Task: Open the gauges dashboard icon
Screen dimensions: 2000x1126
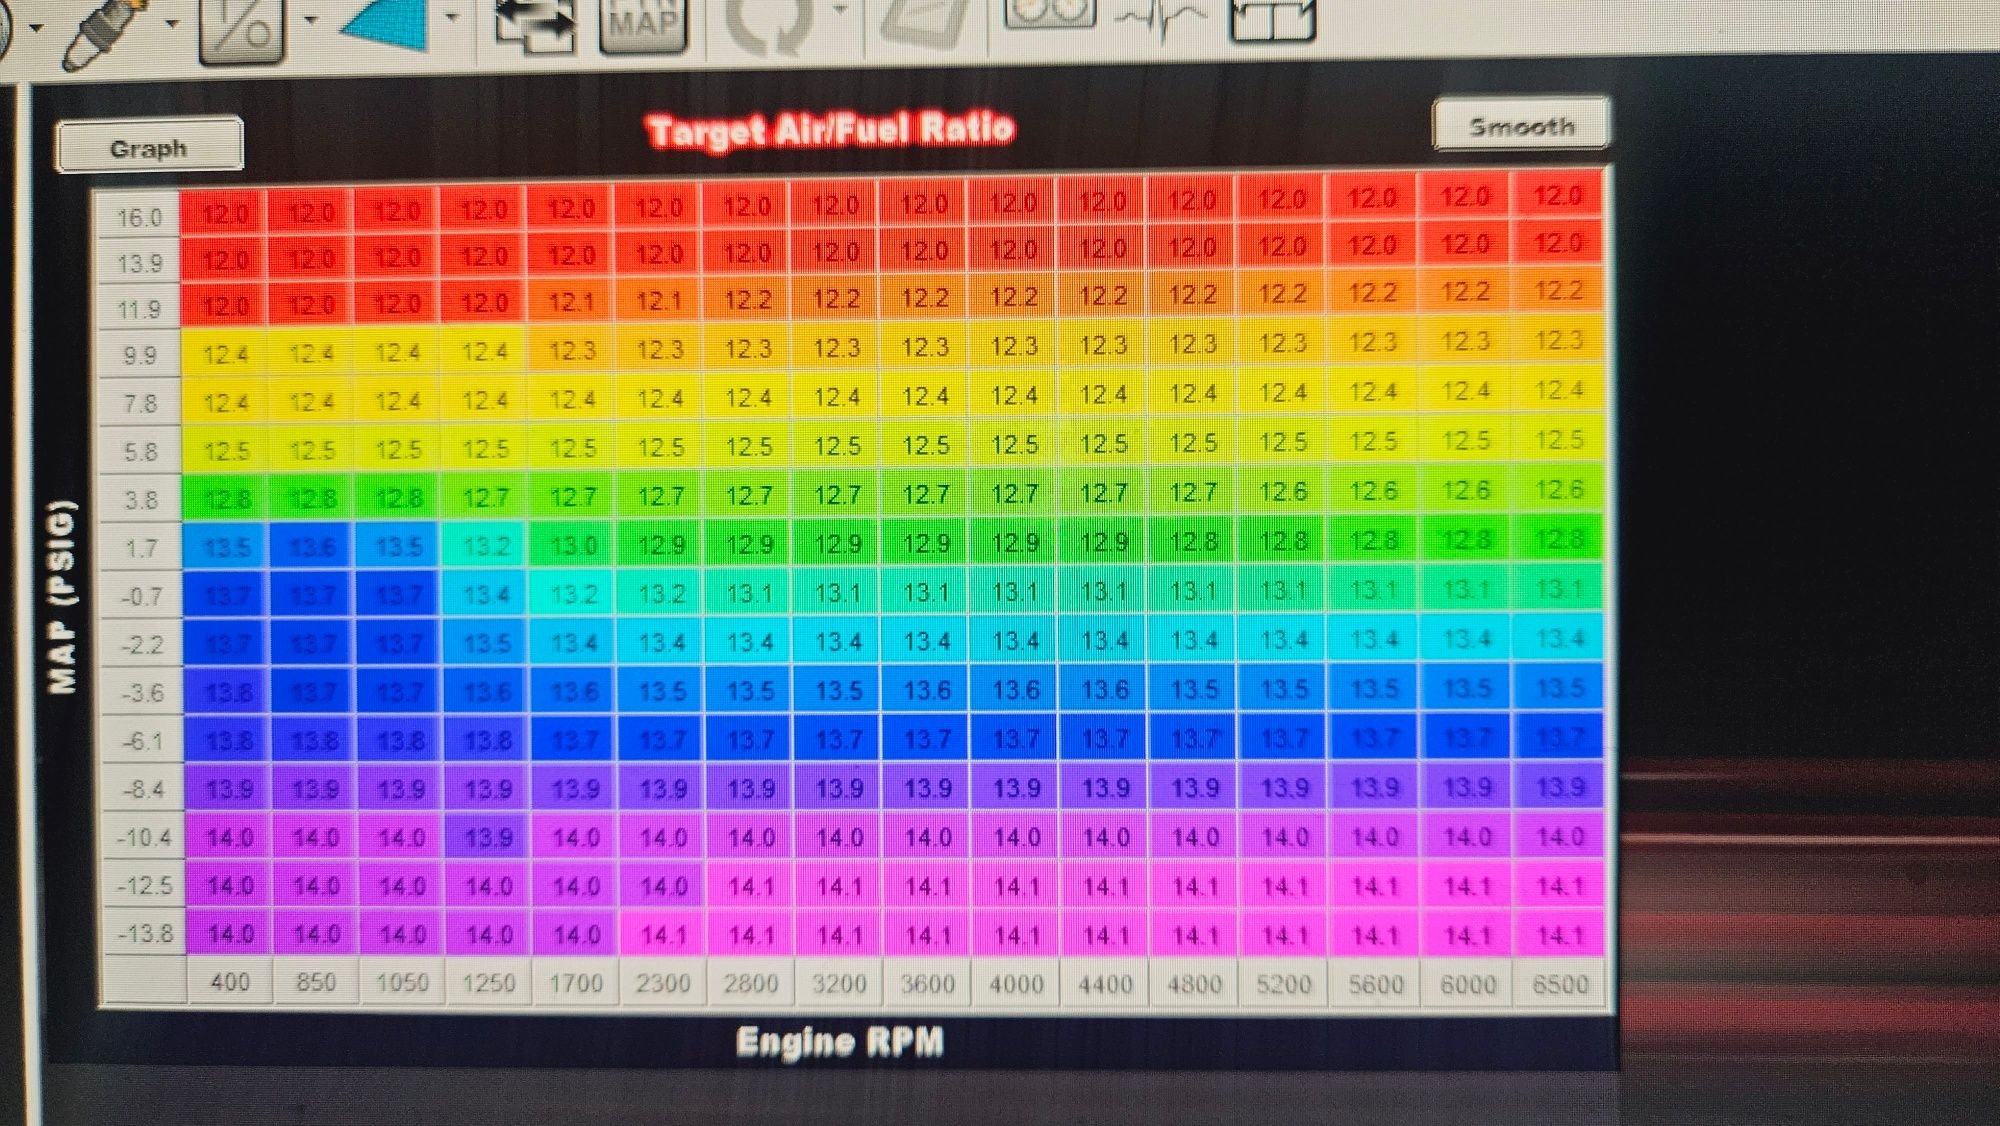Action: [x=1049, y=12]
